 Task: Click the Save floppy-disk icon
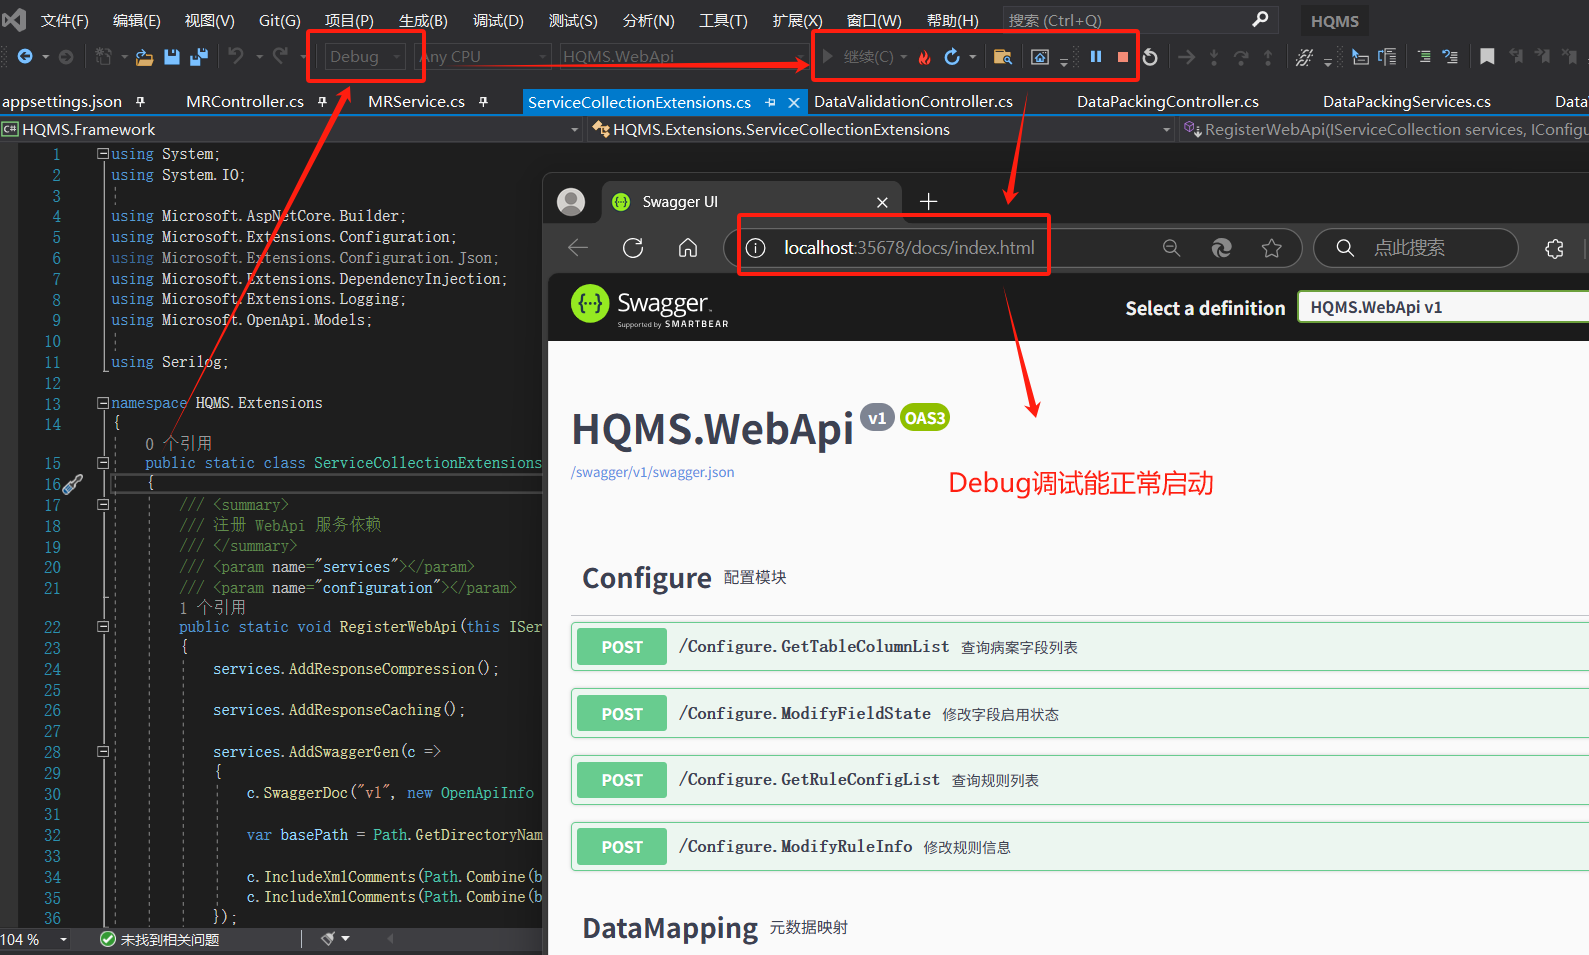click(x=172, y=57)
